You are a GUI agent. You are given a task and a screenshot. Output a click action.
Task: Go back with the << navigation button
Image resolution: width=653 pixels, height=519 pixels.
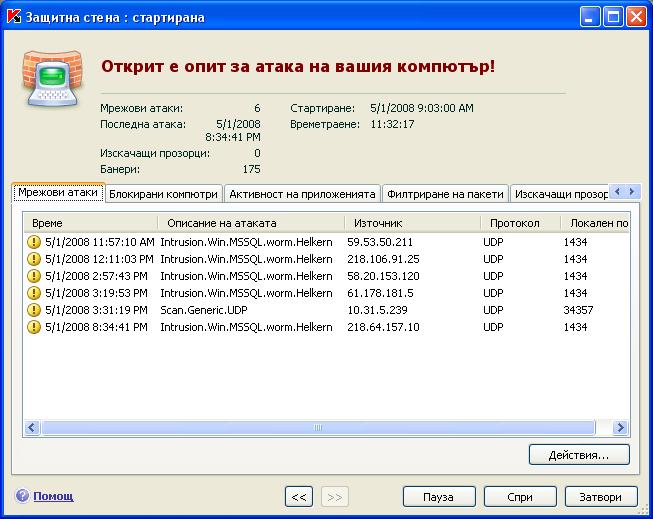tap(298, 497)
